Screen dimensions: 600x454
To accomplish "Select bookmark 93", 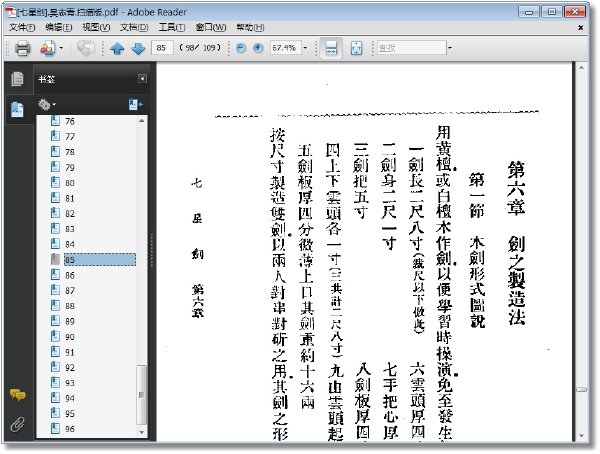I will [x=70, y=383].
